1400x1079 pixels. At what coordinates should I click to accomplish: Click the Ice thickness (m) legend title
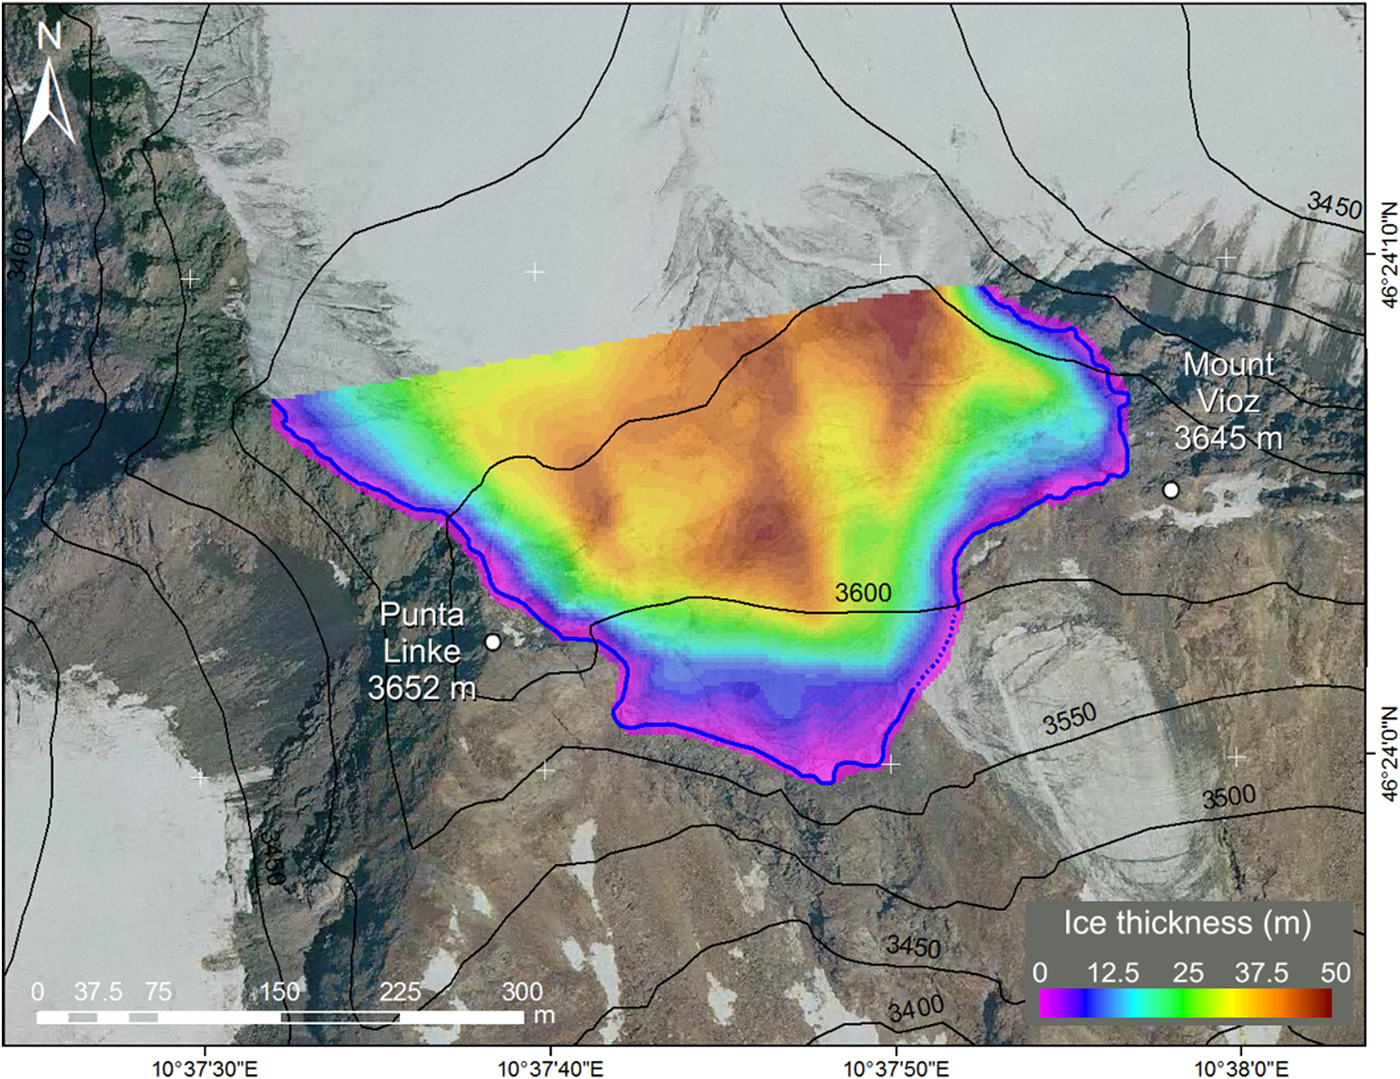tap(1186, 922)
